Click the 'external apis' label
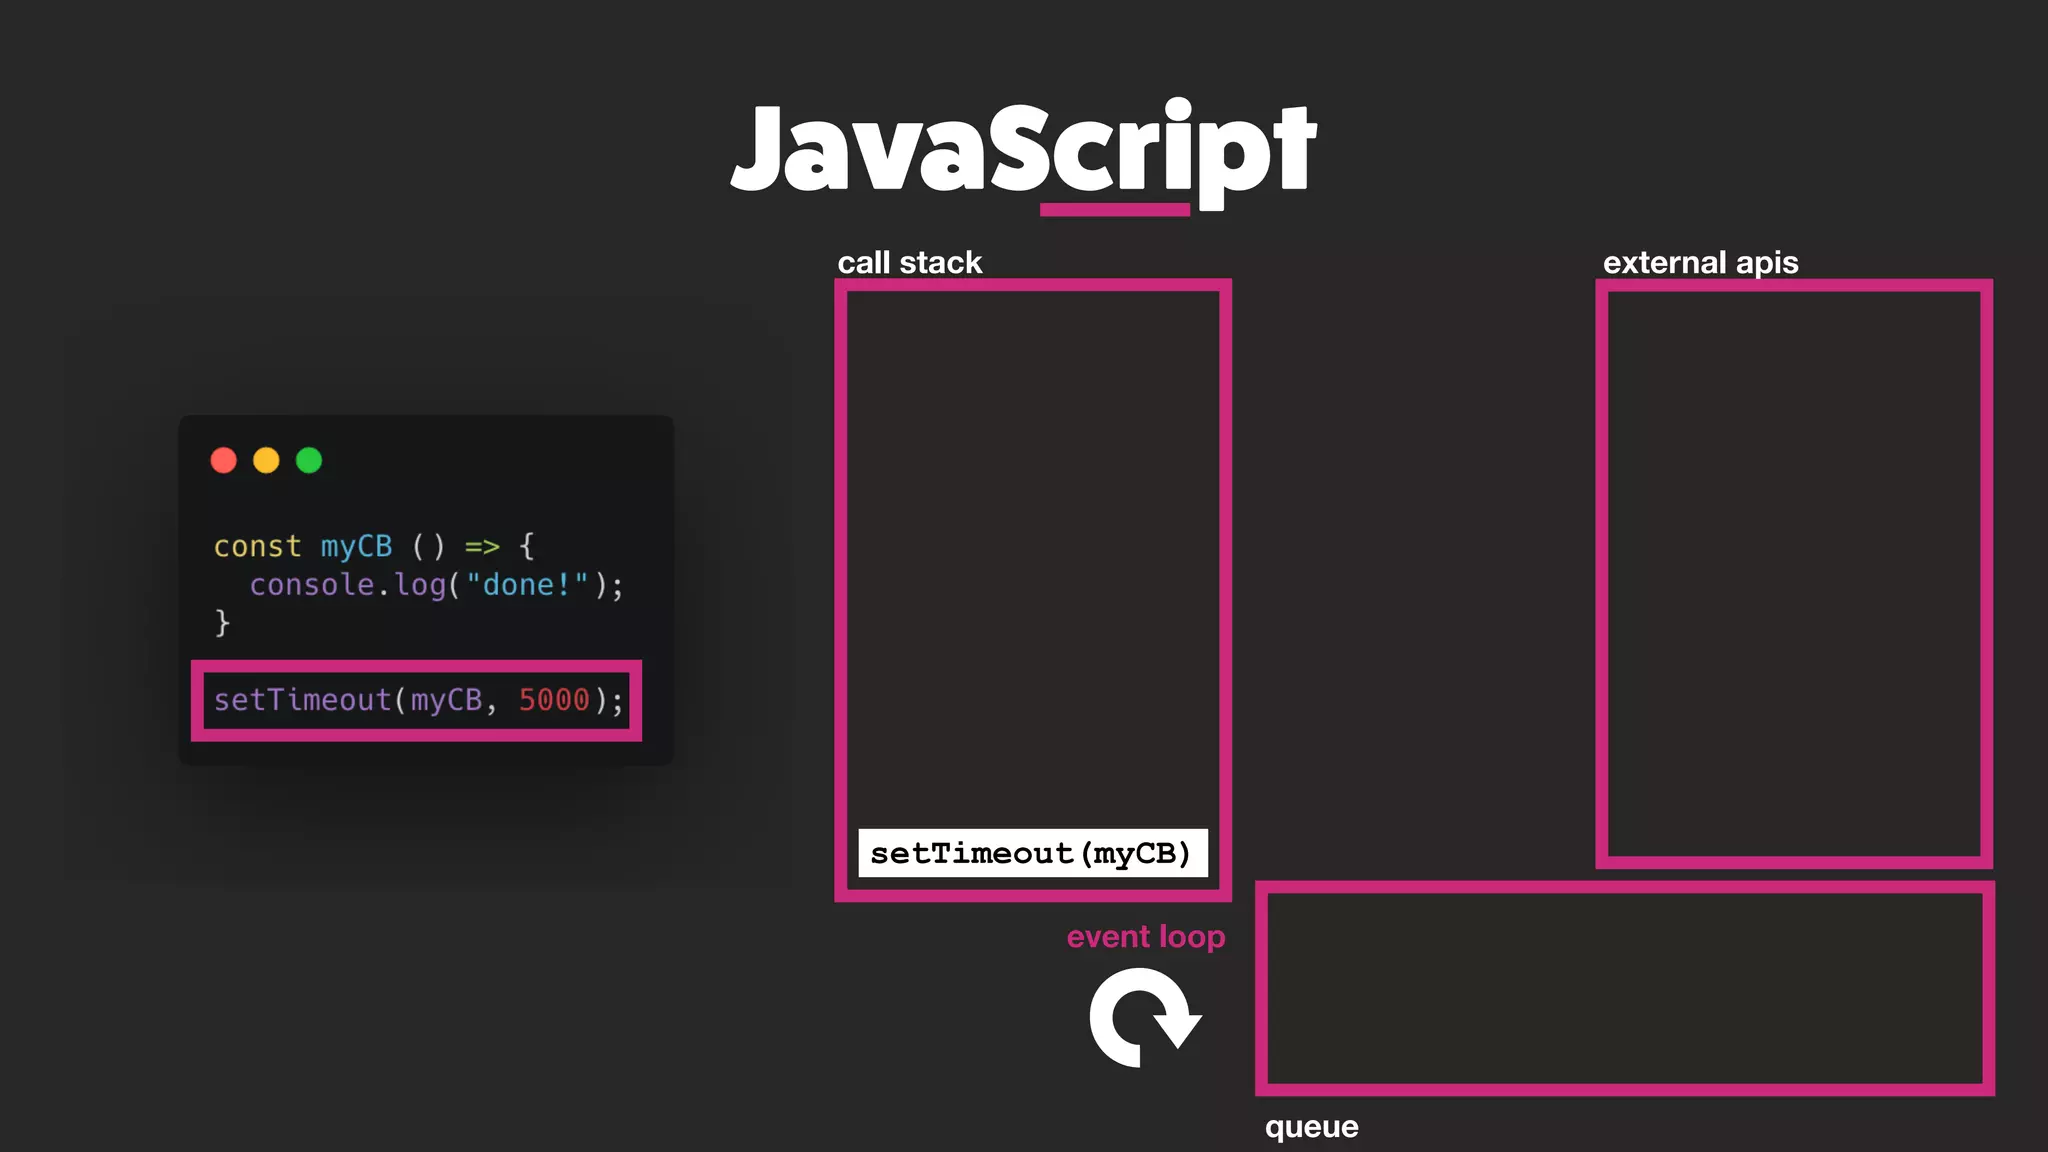 click(x=1701, y=262)
